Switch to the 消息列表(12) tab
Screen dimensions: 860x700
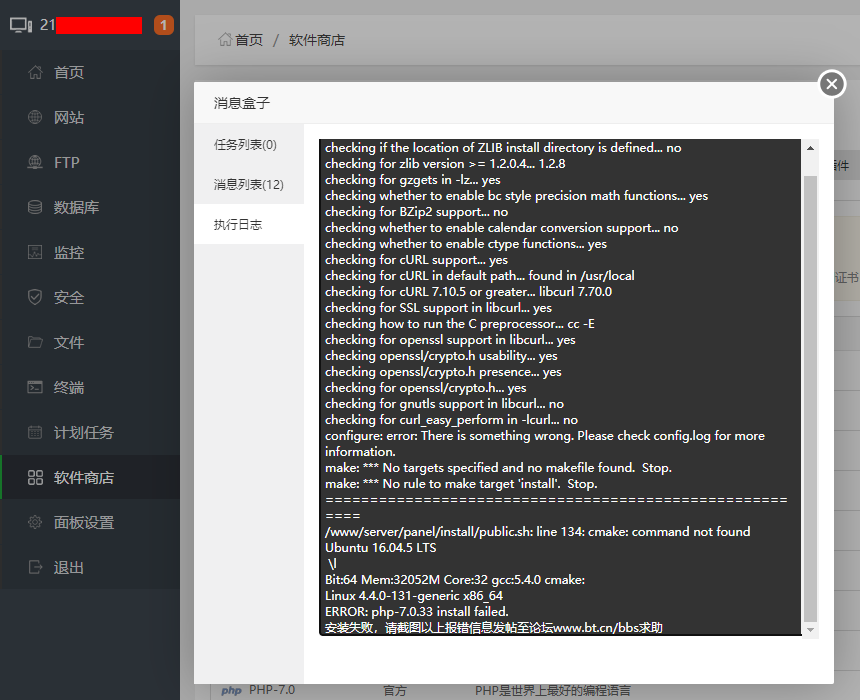point(249,184)
